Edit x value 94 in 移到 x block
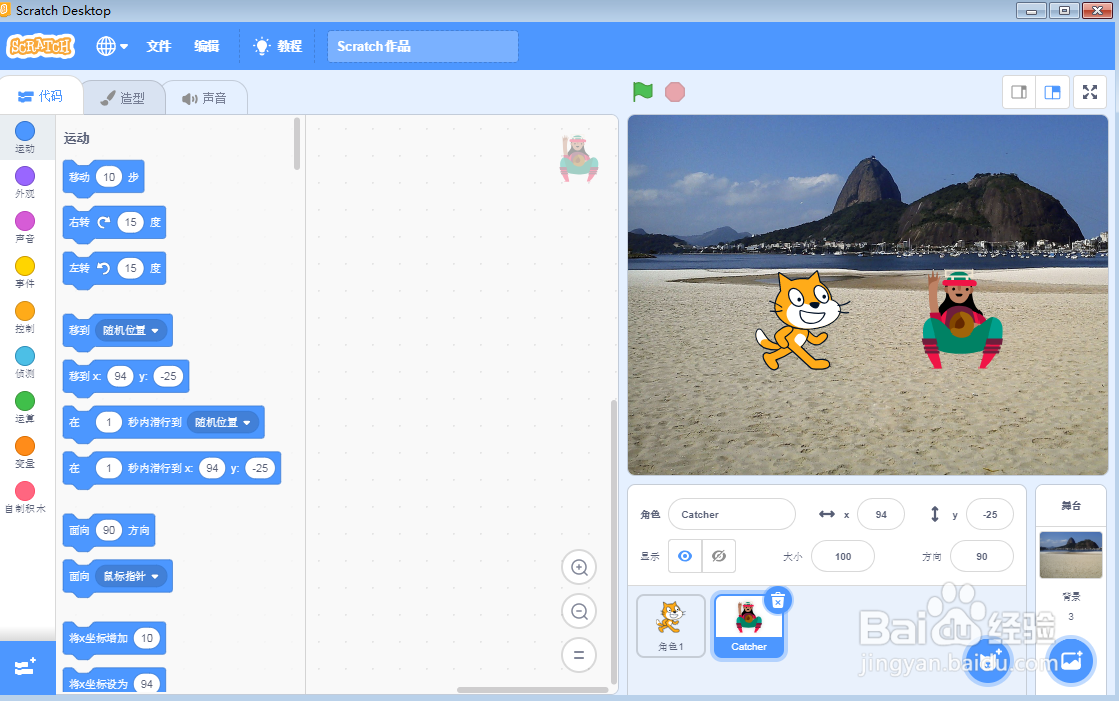 [121, 376]
